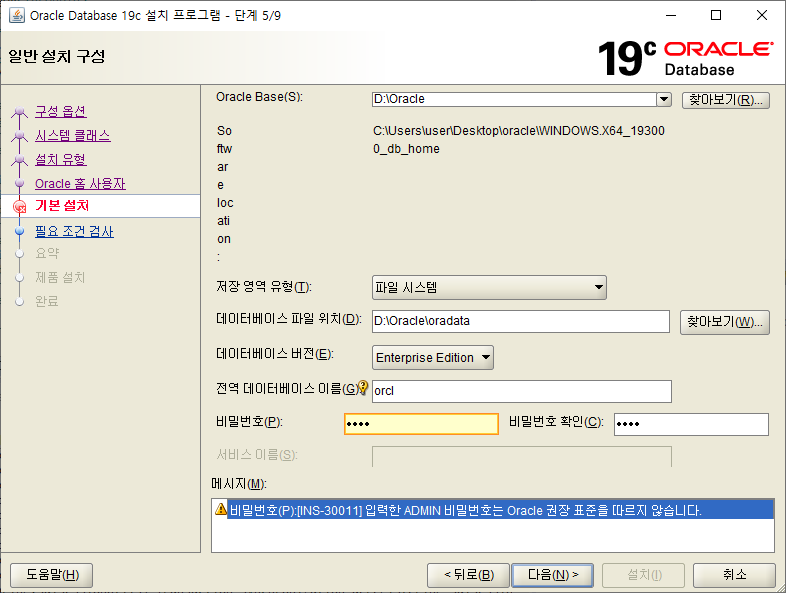
Task: Click the step bullet next to Oracle 홈 사용자
Action: [x=20, y=183]
